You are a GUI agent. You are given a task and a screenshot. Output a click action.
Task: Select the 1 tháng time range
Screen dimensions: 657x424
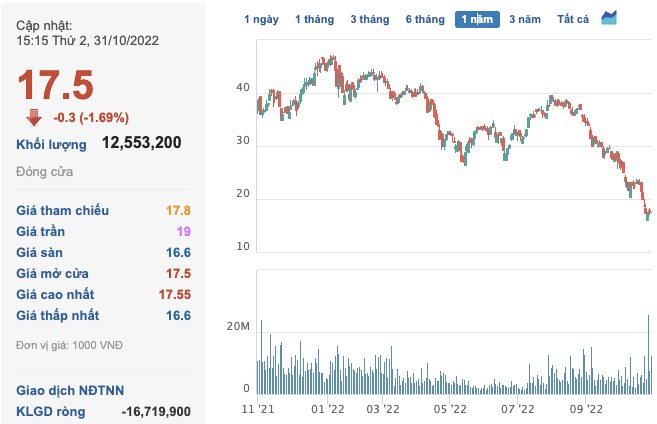coord(316,19)
